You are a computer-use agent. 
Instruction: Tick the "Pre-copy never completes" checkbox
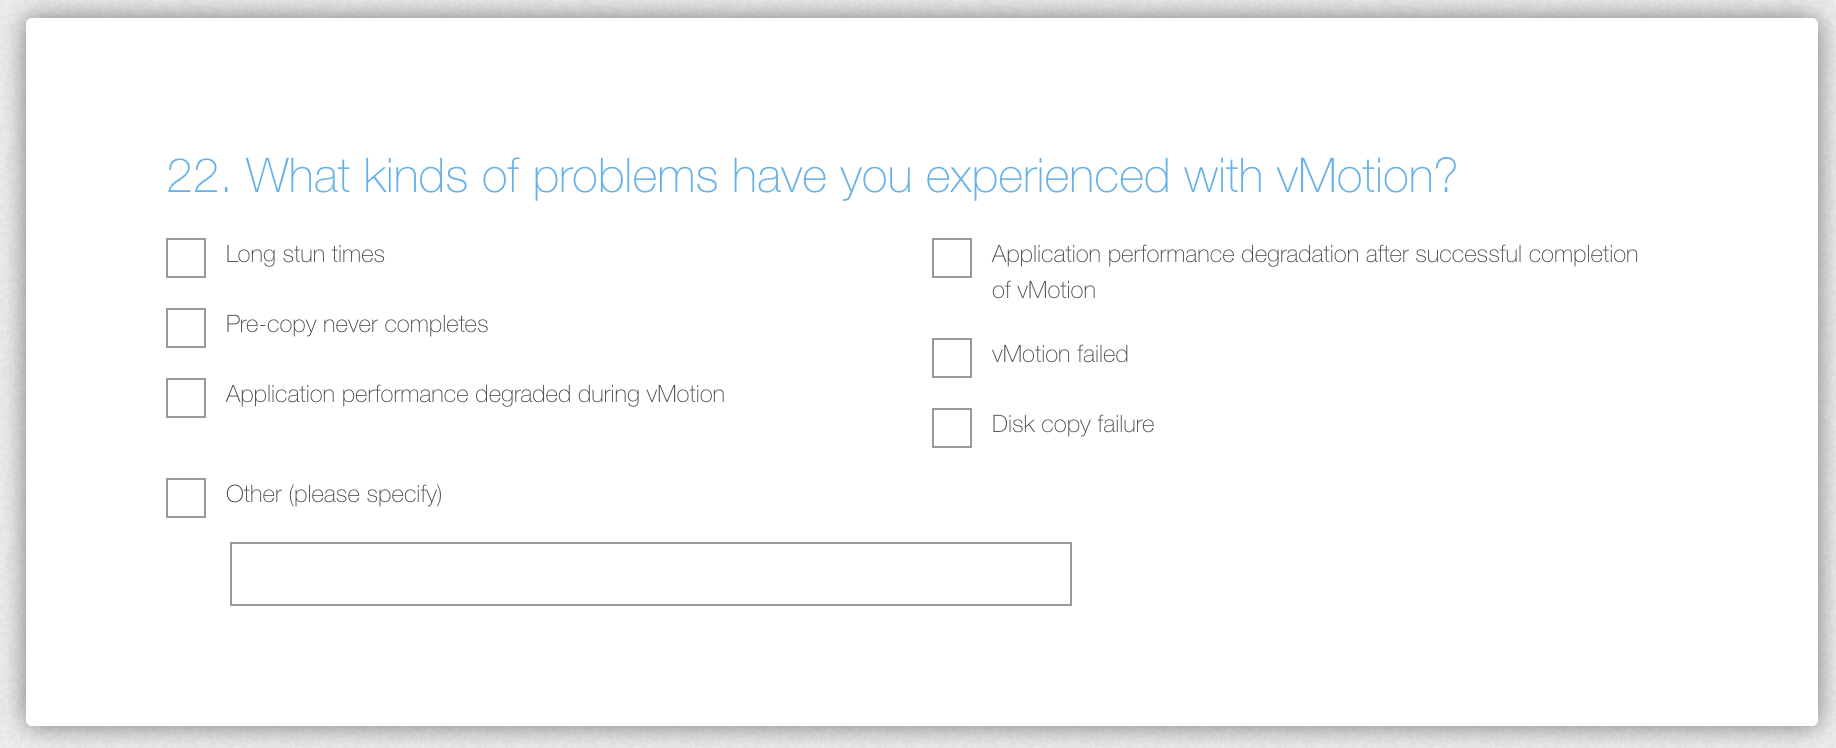pyautogui.click(x=186, y=328)
